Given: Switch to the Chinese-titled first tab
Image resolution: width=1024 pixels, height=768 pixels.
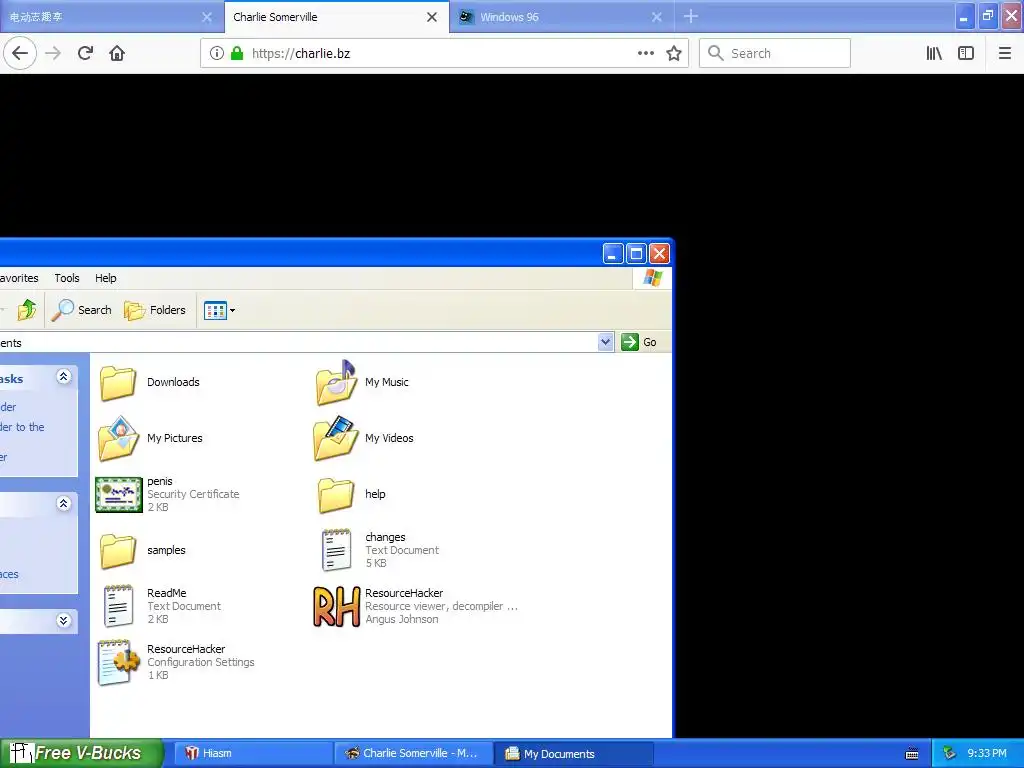Looking at the screenshot, I should [x=110, y=17].
